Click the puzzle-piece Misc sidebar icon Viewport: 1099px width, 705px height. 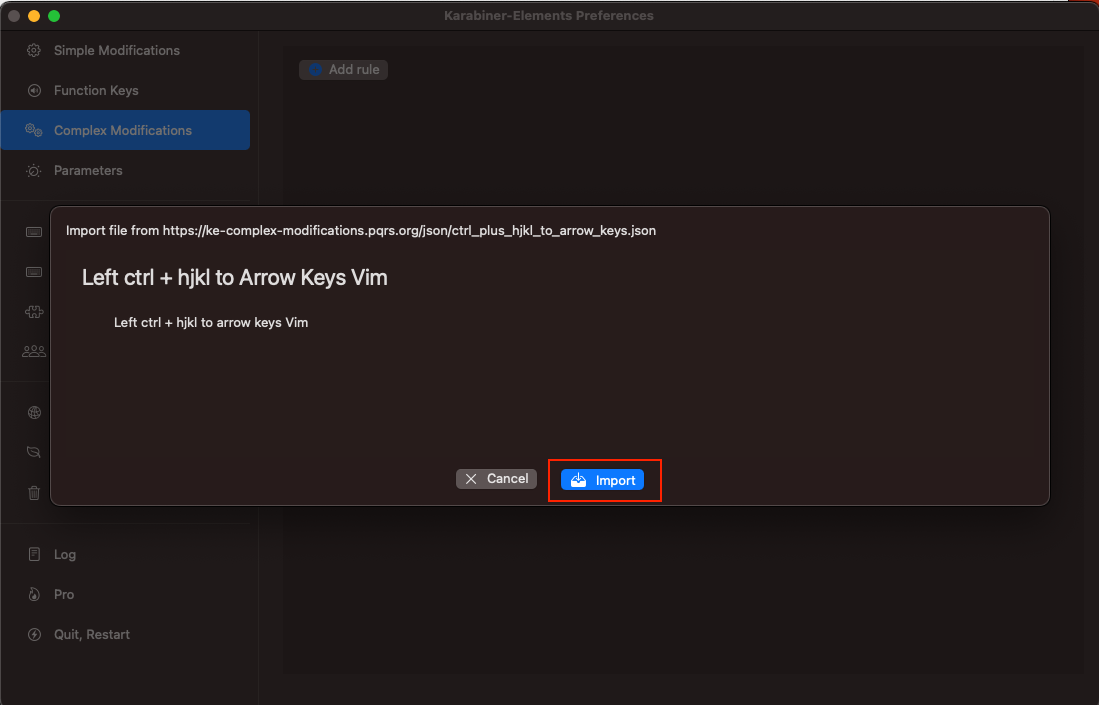pos(33,312)
